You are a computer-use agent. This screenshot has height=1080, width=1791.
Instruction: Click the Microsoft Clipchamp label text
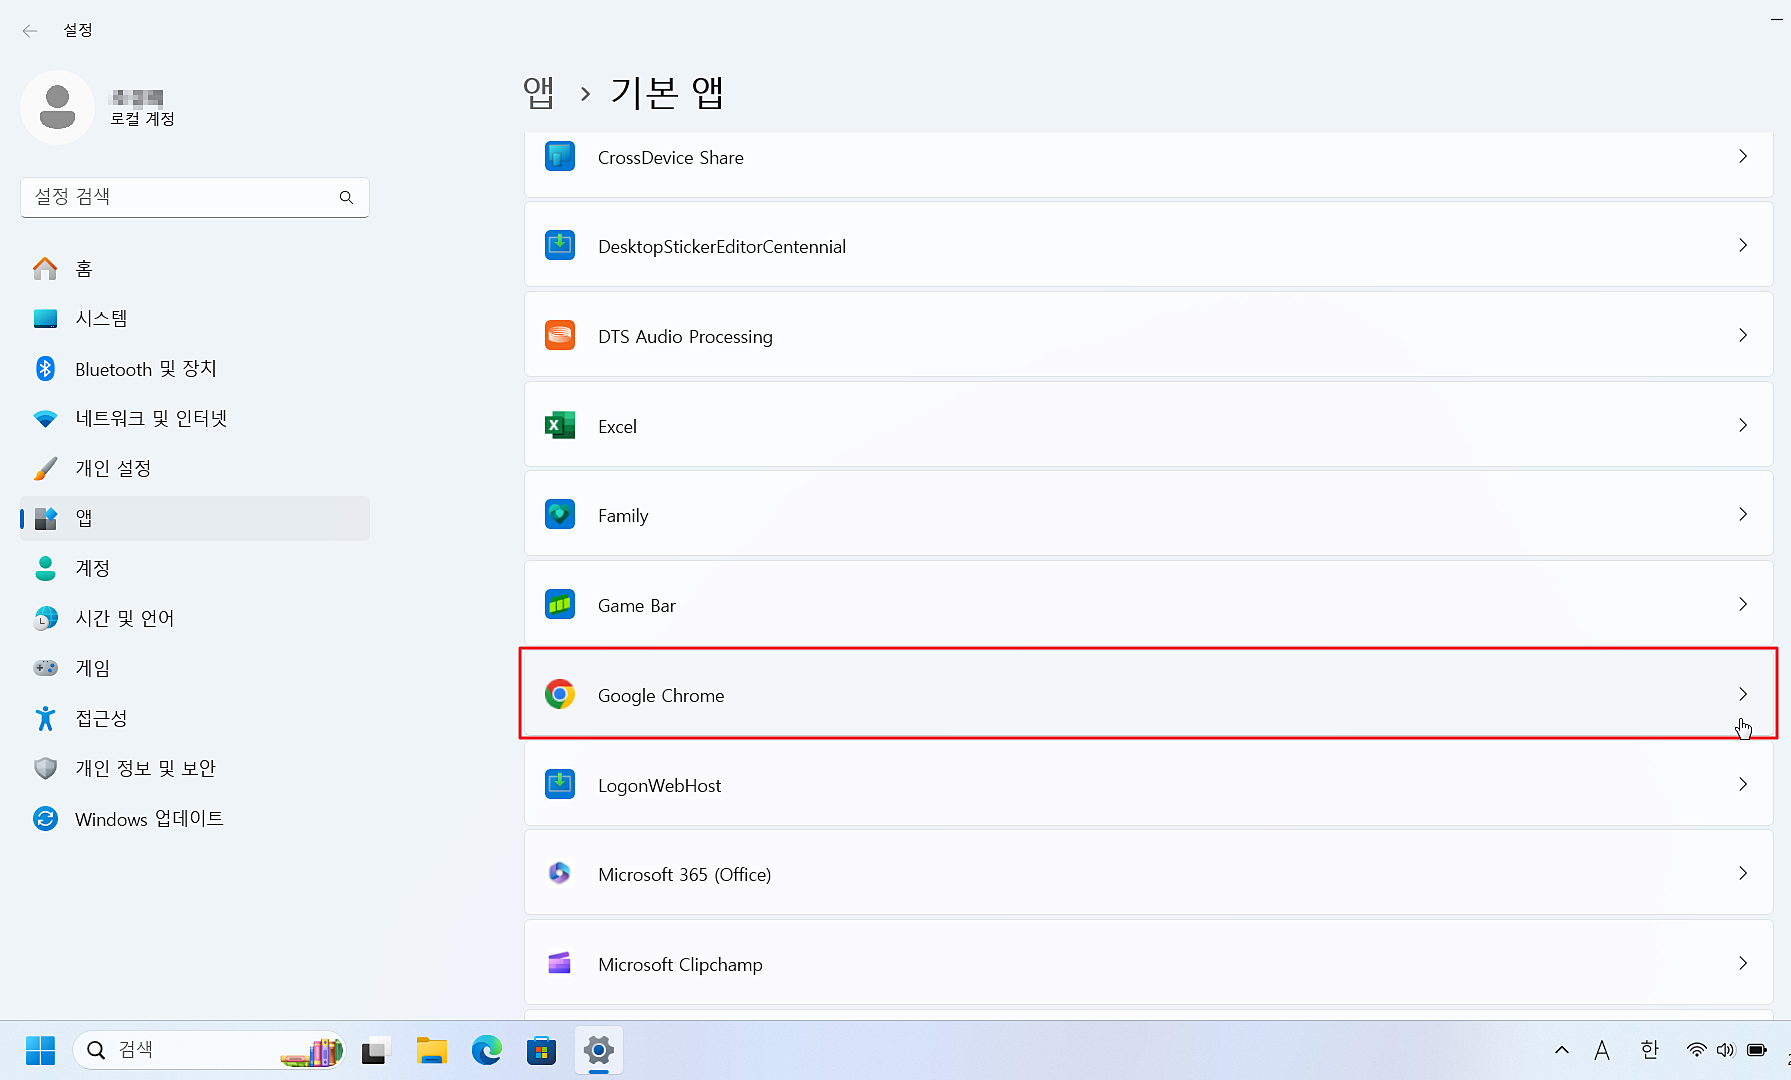coord(680,965)
